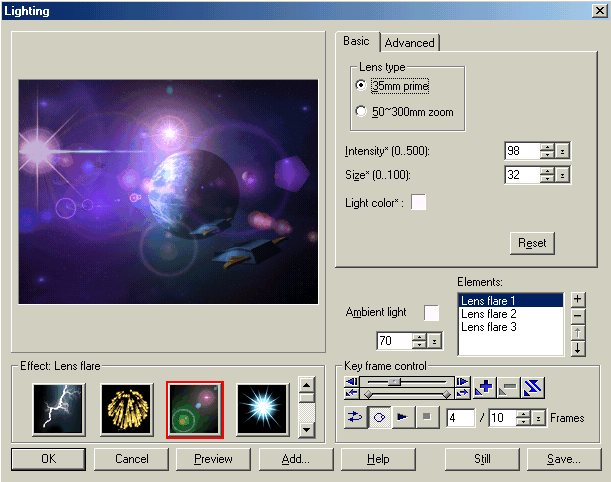Select the 35mm prime lens type
611x482 pixels.
point(393,86)
